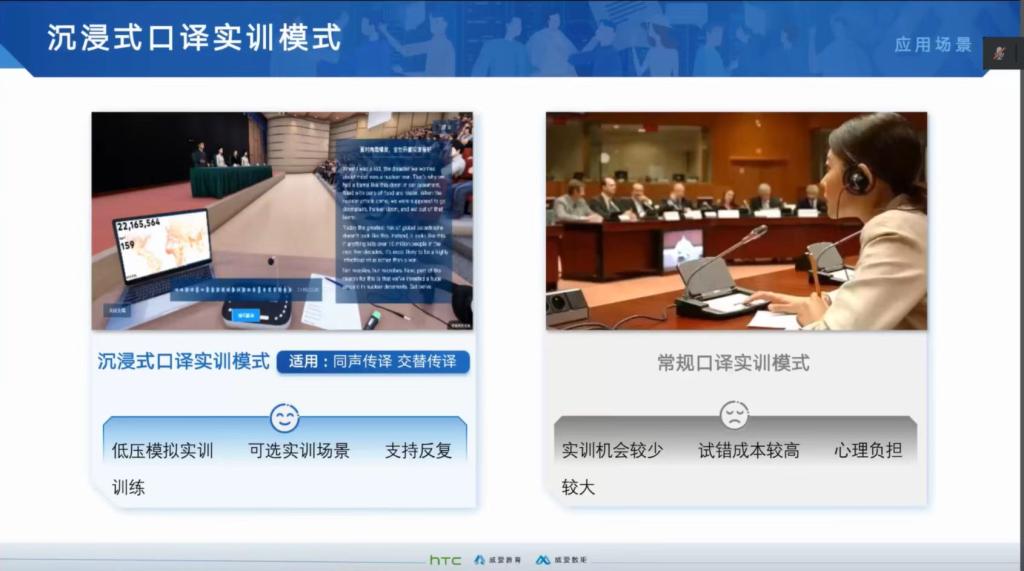Click the 应用场景 label in header
Viewport: 1024px width, 571px height.
coord(933,45)
